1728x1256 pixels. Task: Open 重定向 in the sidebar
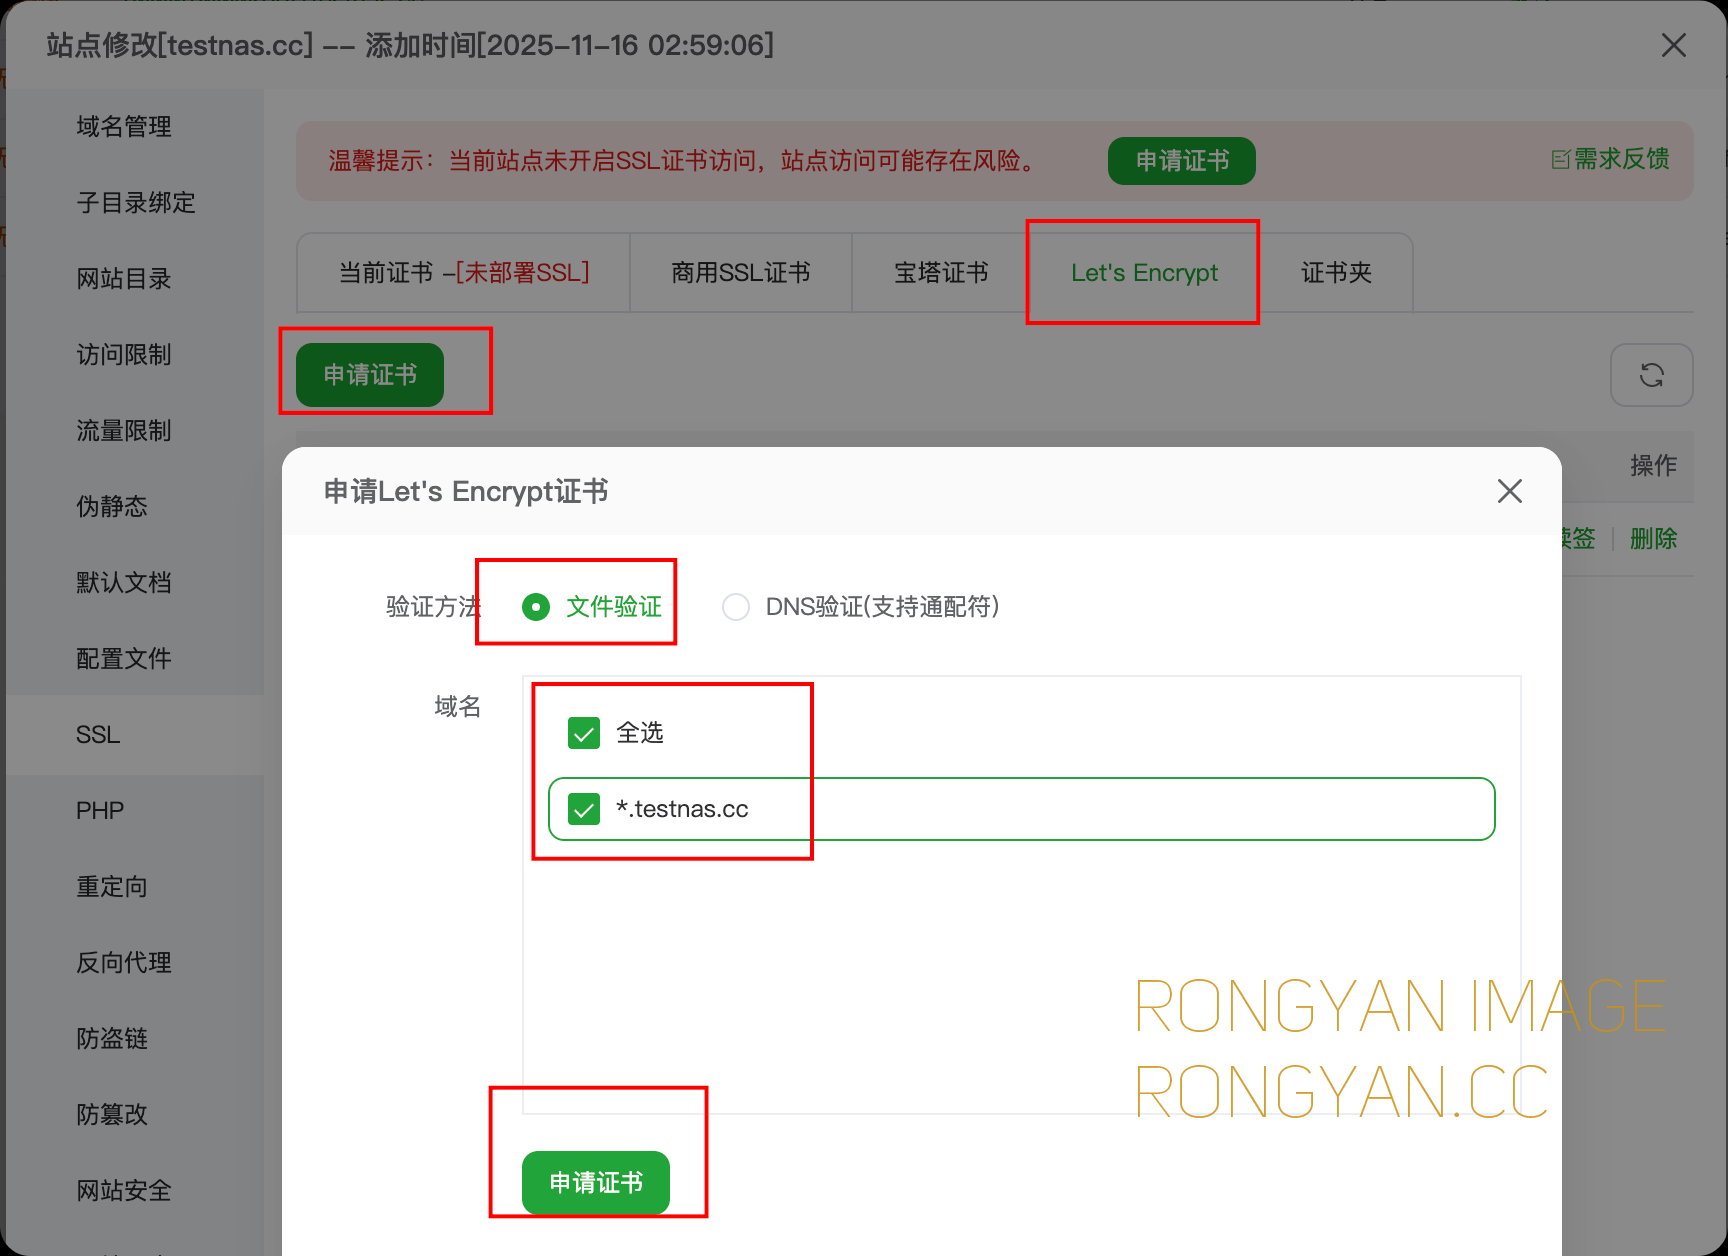[x=112, y=887]
